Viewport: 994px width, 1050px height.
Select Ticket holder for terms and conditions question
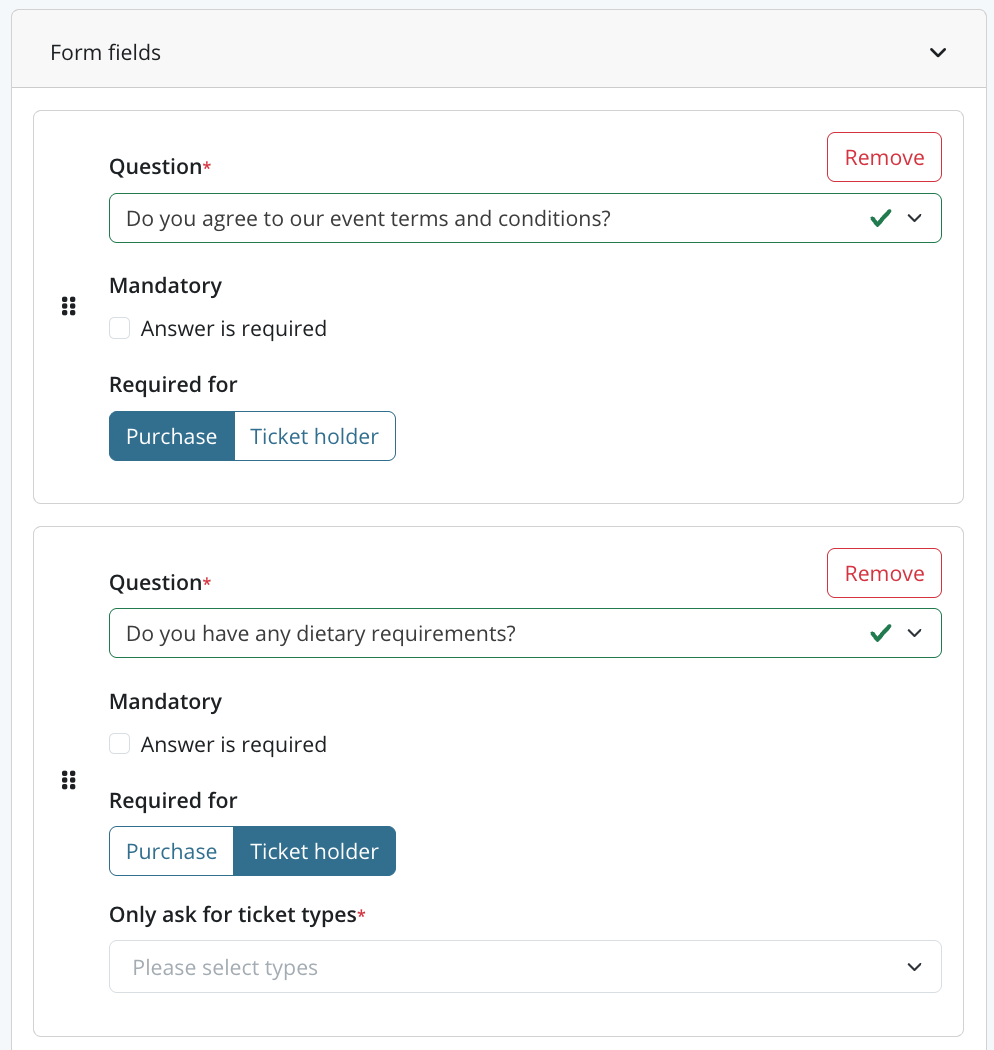[x=314, y=436]
